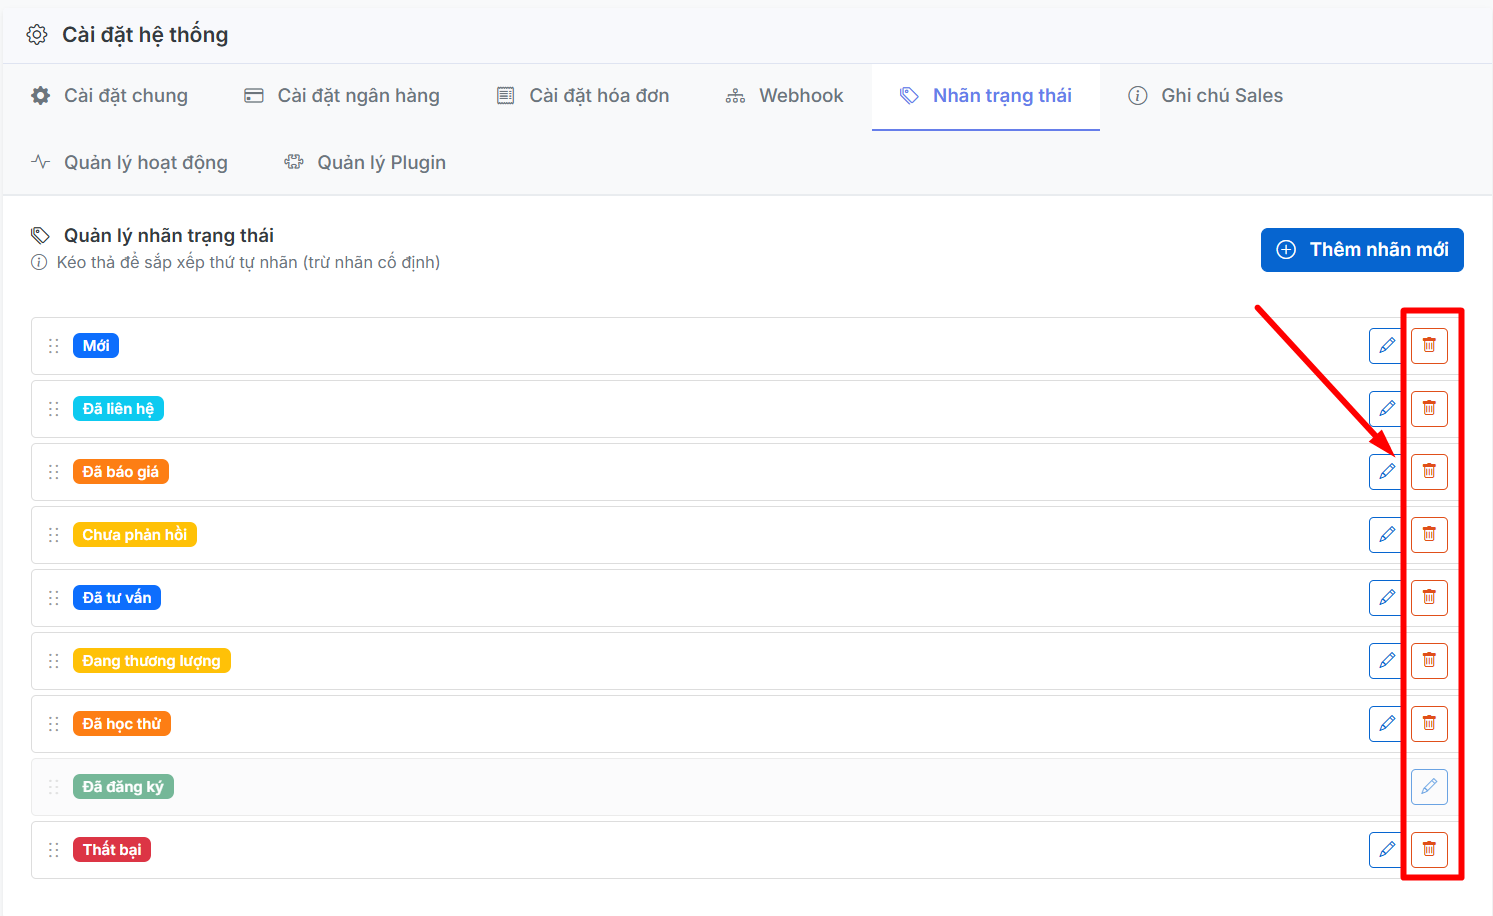Open the Webhook tab
Screen dimensions: 1493x916
785,96
